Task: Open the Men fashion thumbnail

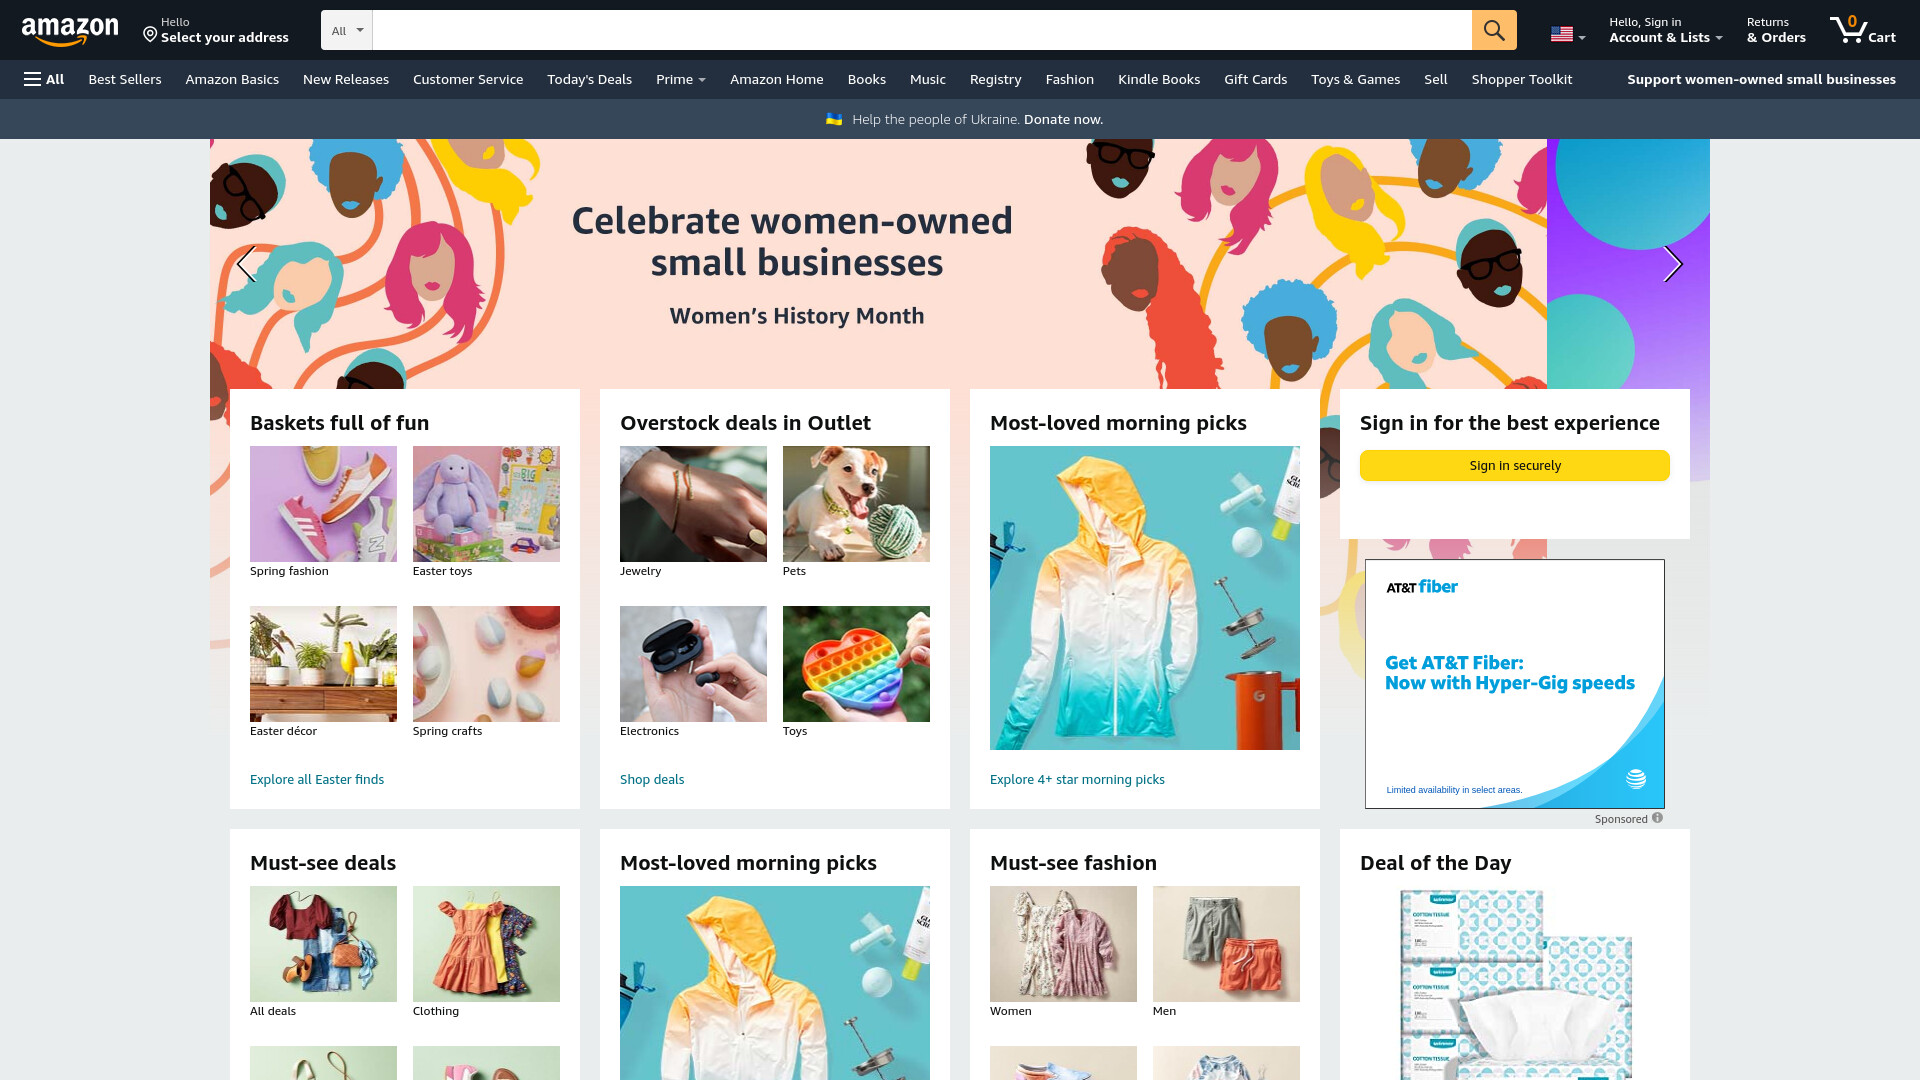Action: click(1226, 944)
